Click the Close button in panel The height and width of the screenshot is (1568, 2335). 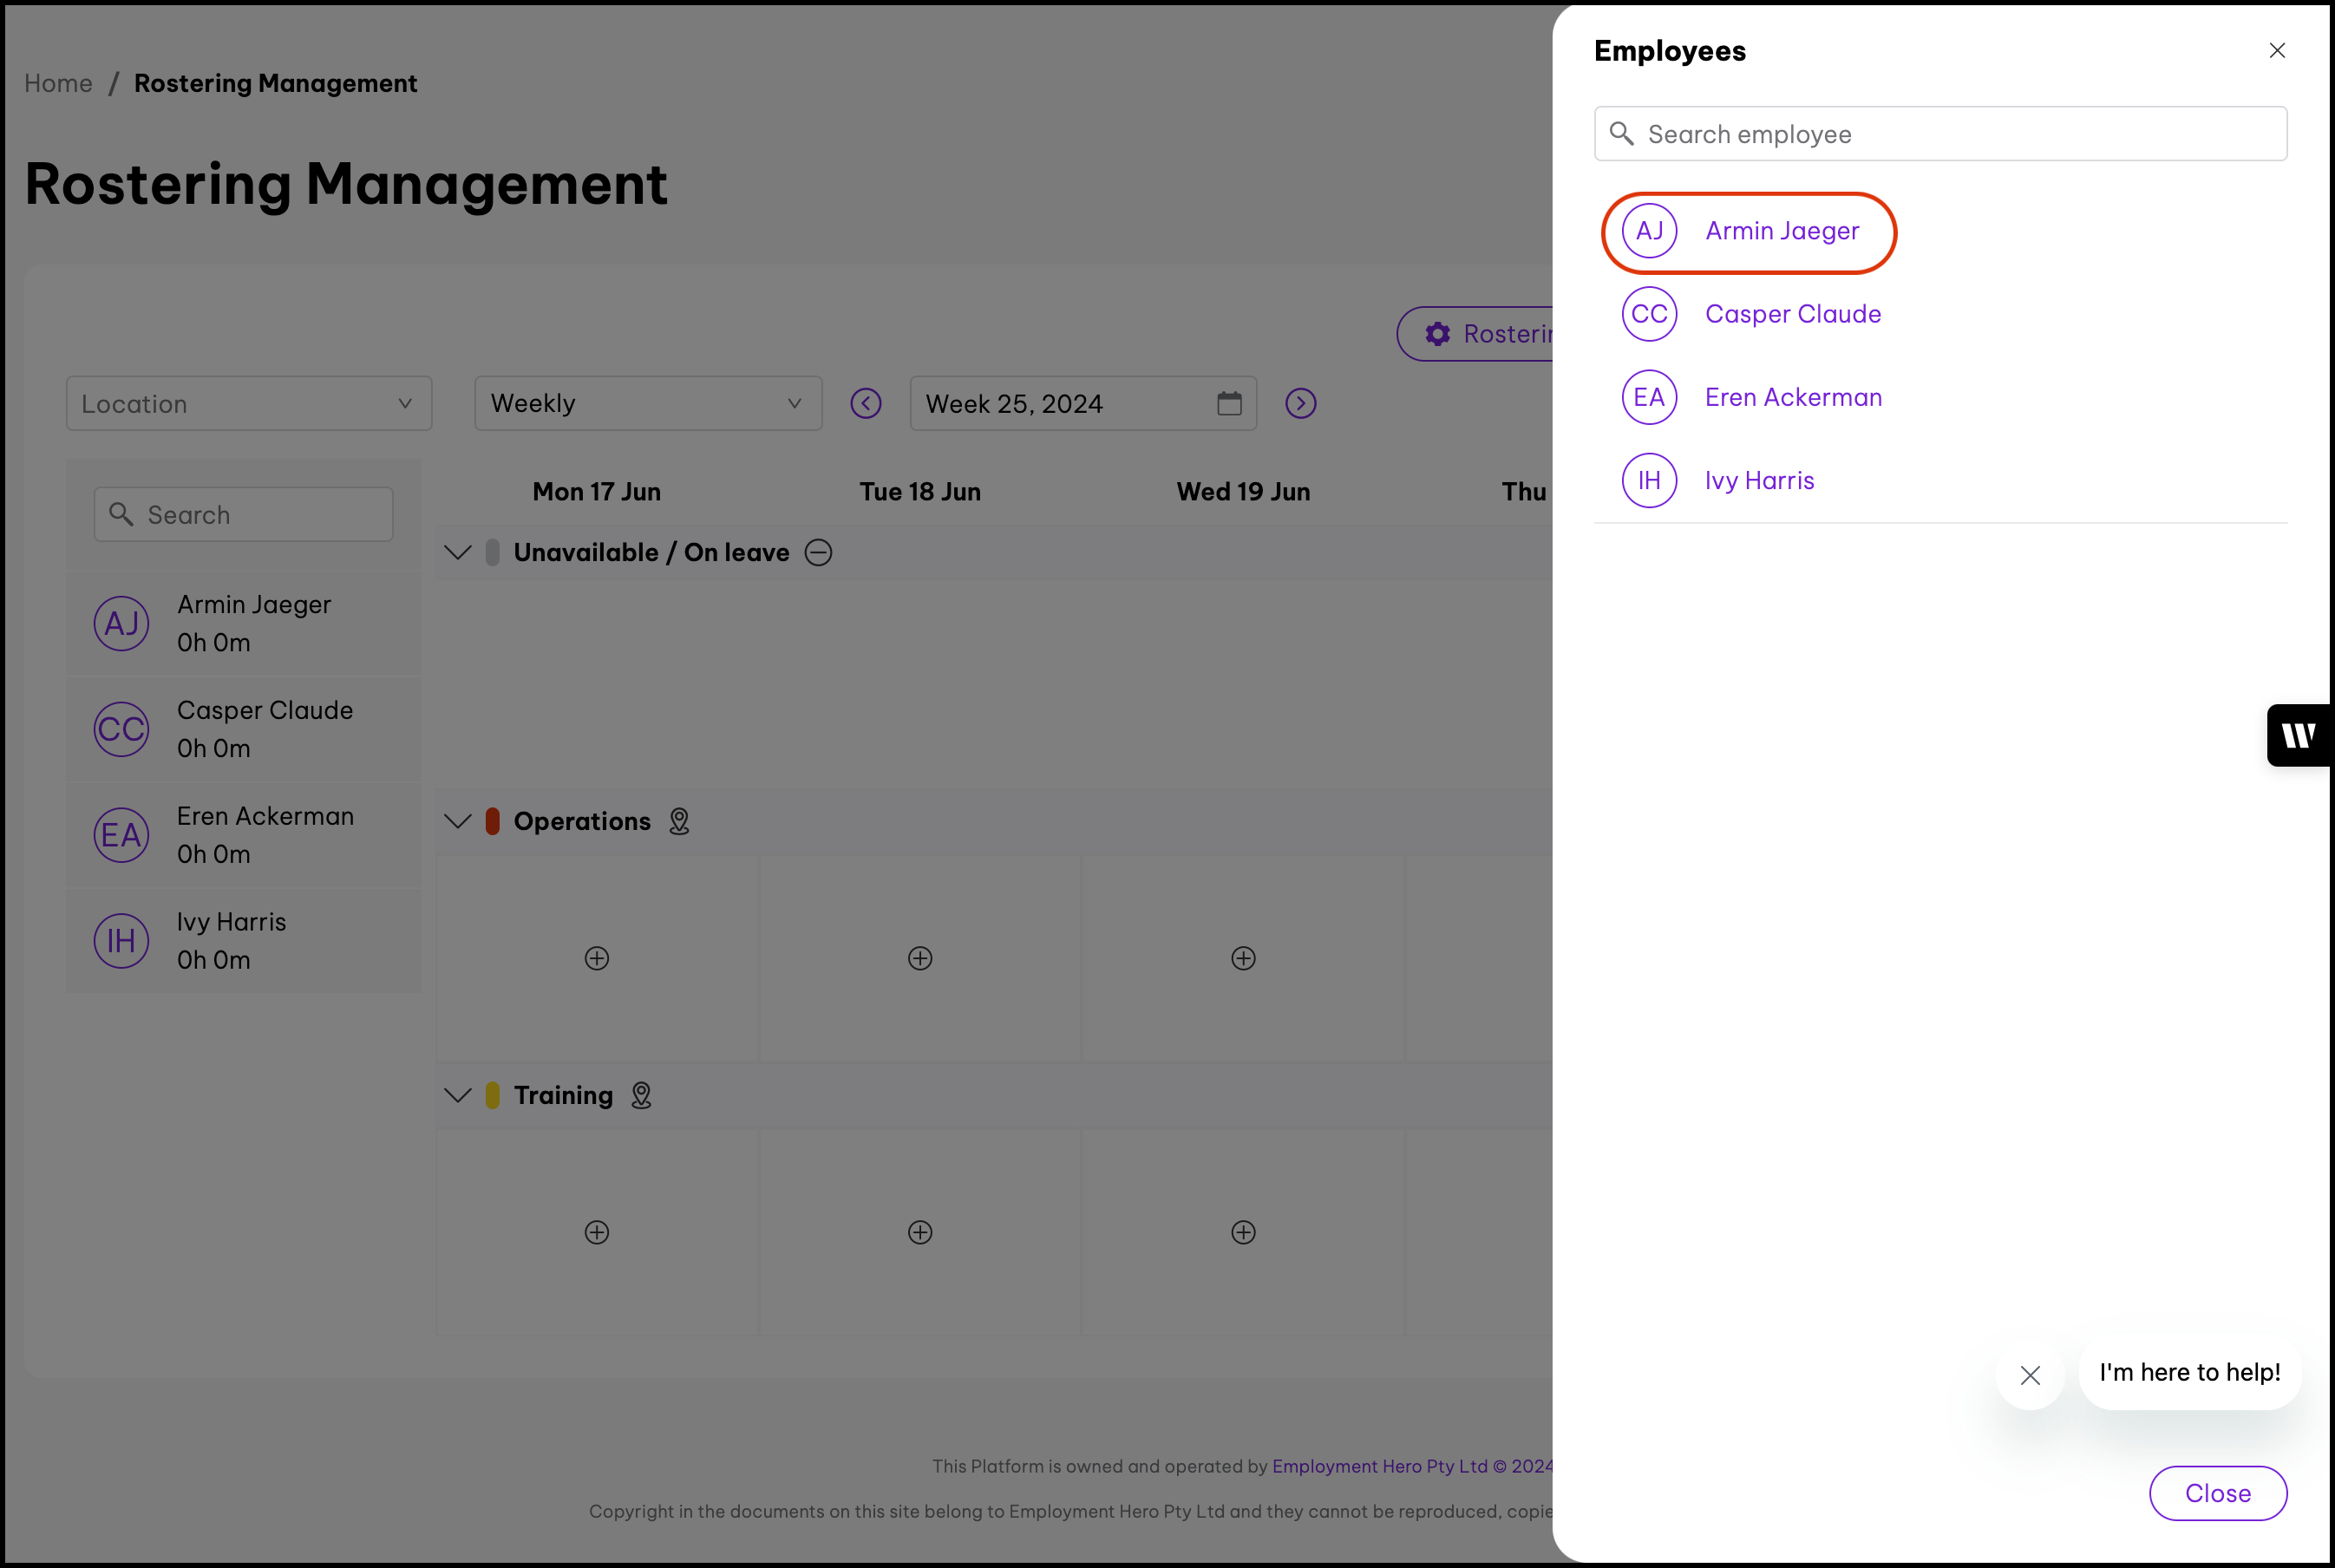(2217, 1492)
